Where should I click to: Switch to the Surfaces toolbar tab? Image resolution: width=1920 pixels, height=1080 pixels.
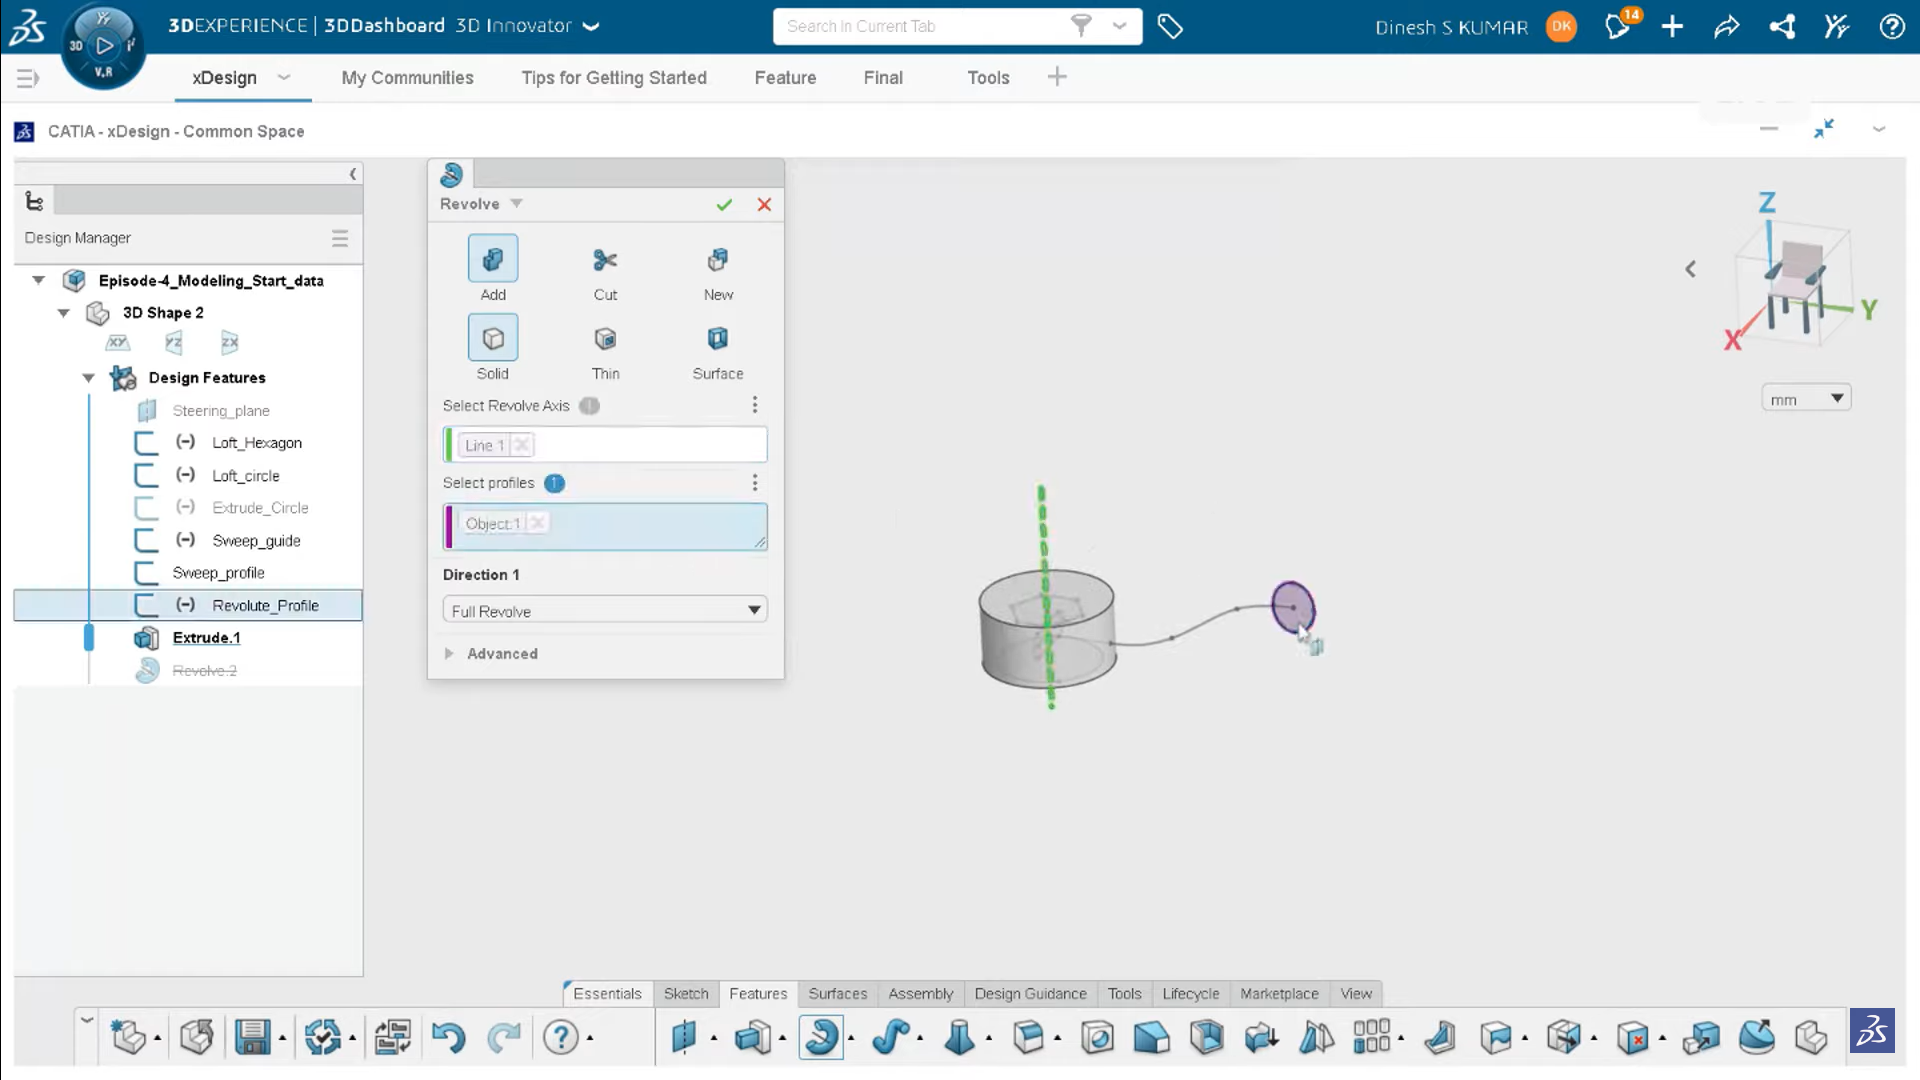[838, 993]
